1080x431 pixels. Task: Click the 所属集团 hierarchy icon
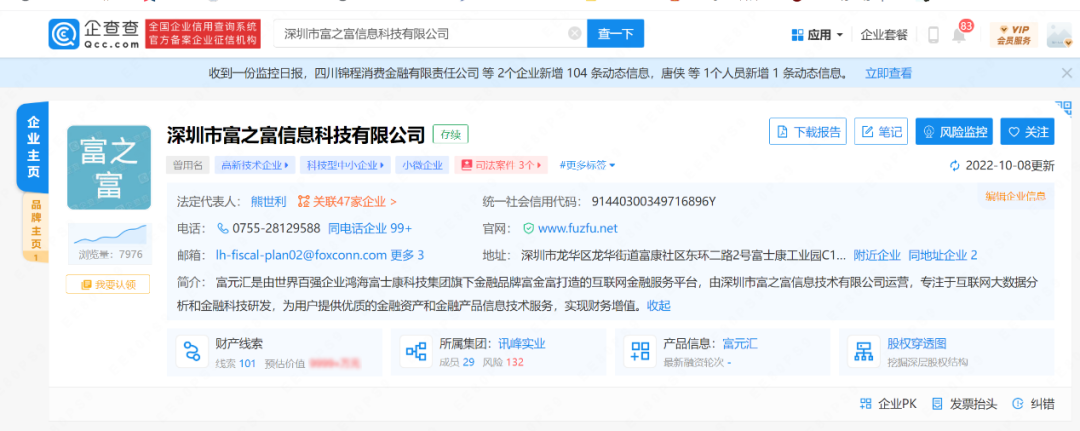[414, 351]
